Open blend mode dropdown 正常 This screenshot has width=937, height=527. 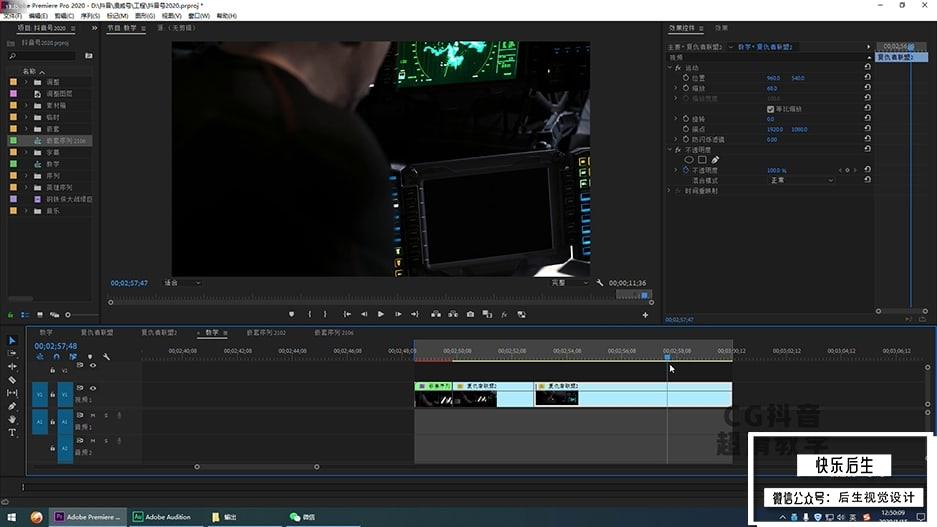801,180
